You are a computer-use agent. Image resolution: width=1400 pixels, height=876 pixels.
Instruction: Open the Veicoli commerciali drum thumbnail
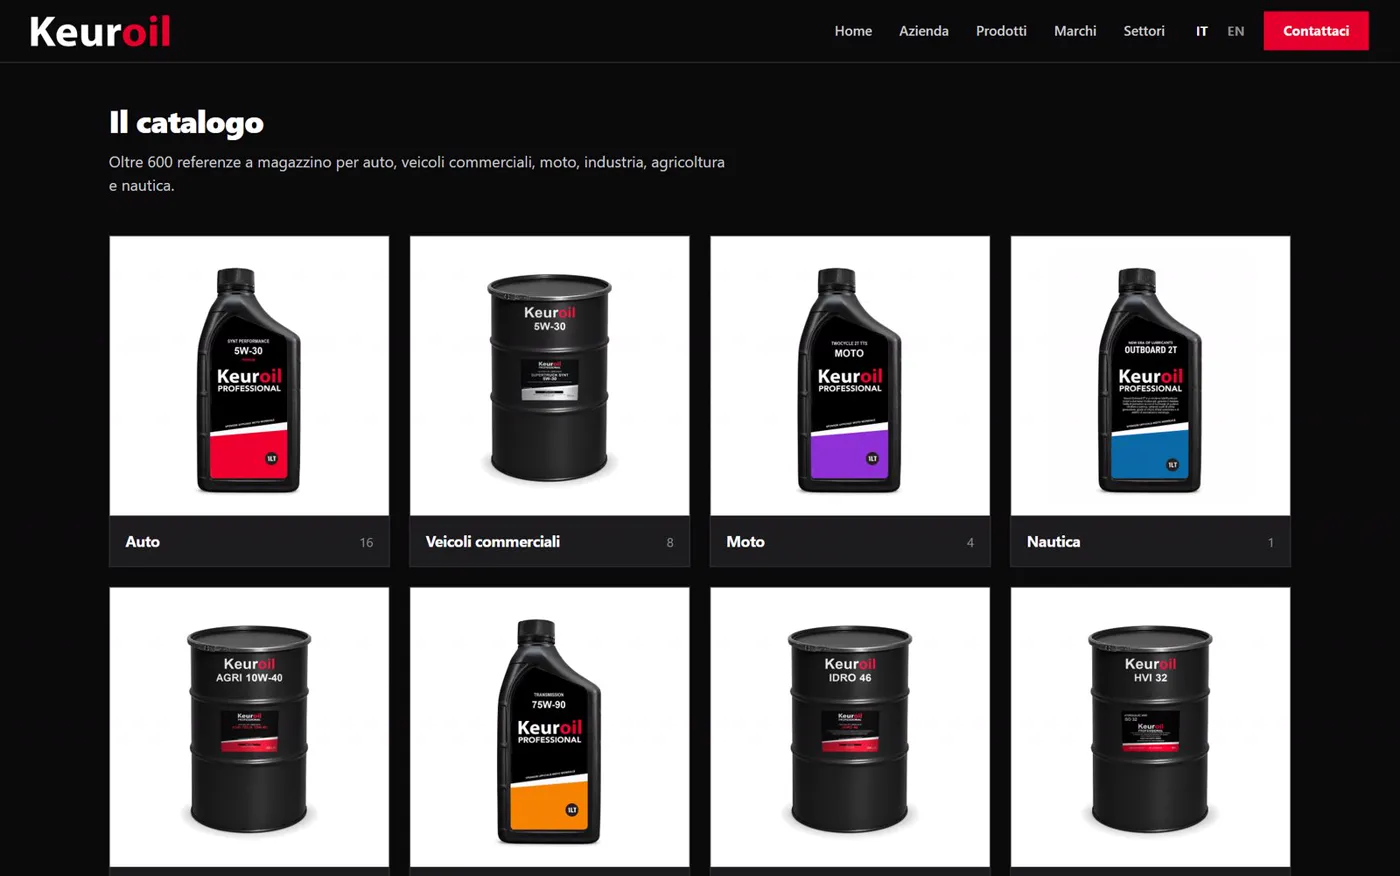[x=550, y=376]
